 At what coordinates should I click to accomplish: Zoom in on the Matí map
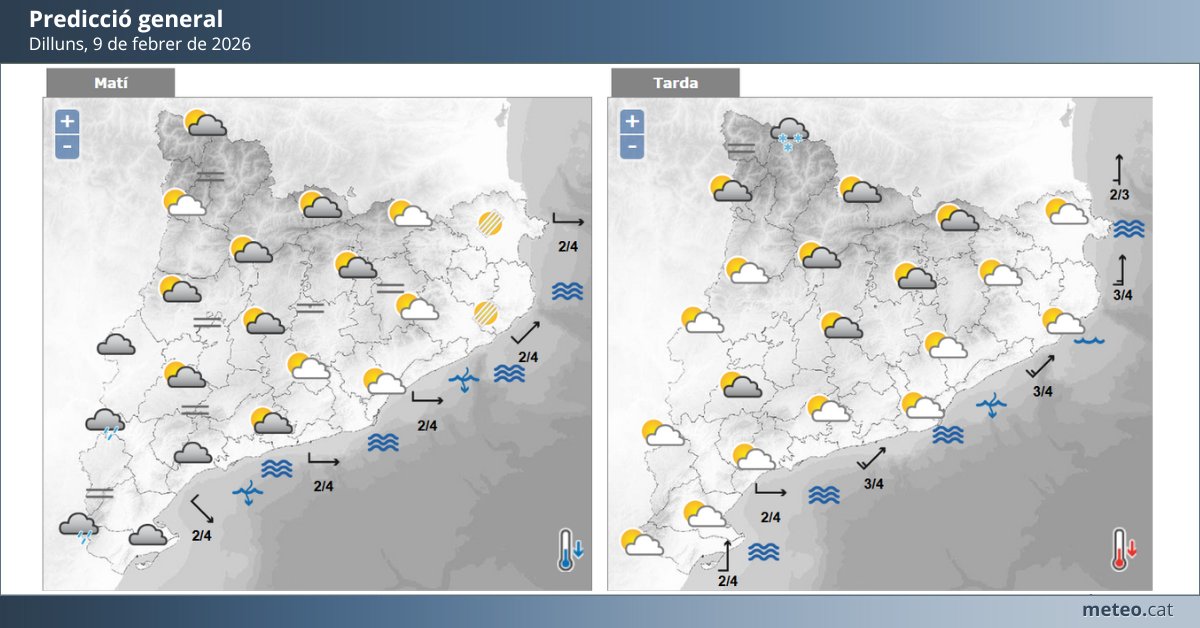[x=67, y=122]
